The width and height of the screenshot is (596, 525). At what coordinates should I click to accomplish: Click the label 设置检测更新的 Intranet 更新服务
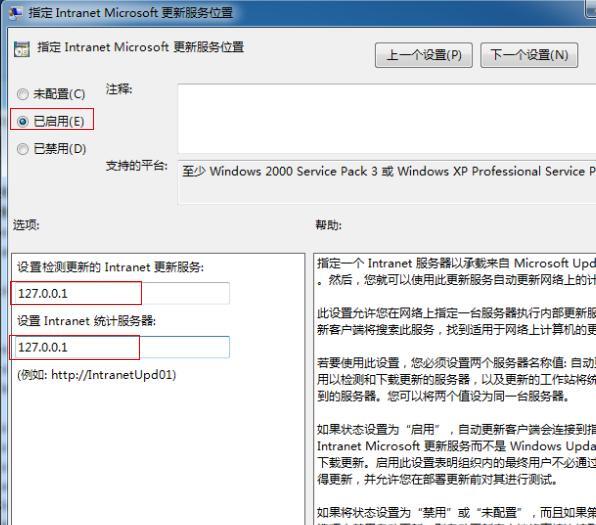[110, 267]
